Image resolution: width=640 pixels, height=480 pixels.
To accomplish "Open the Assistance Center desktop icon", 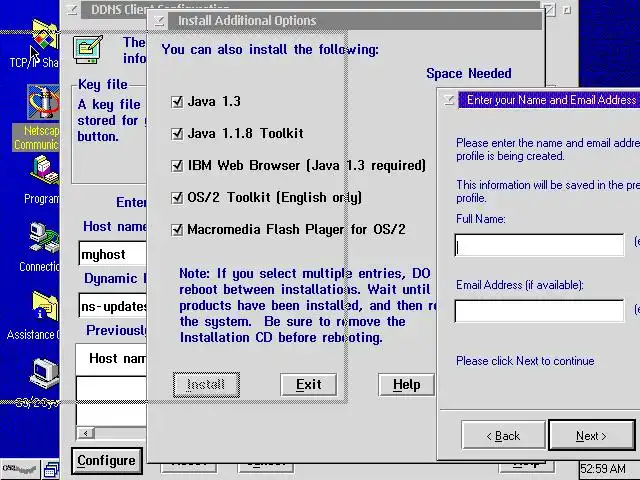I will (45, 306).
